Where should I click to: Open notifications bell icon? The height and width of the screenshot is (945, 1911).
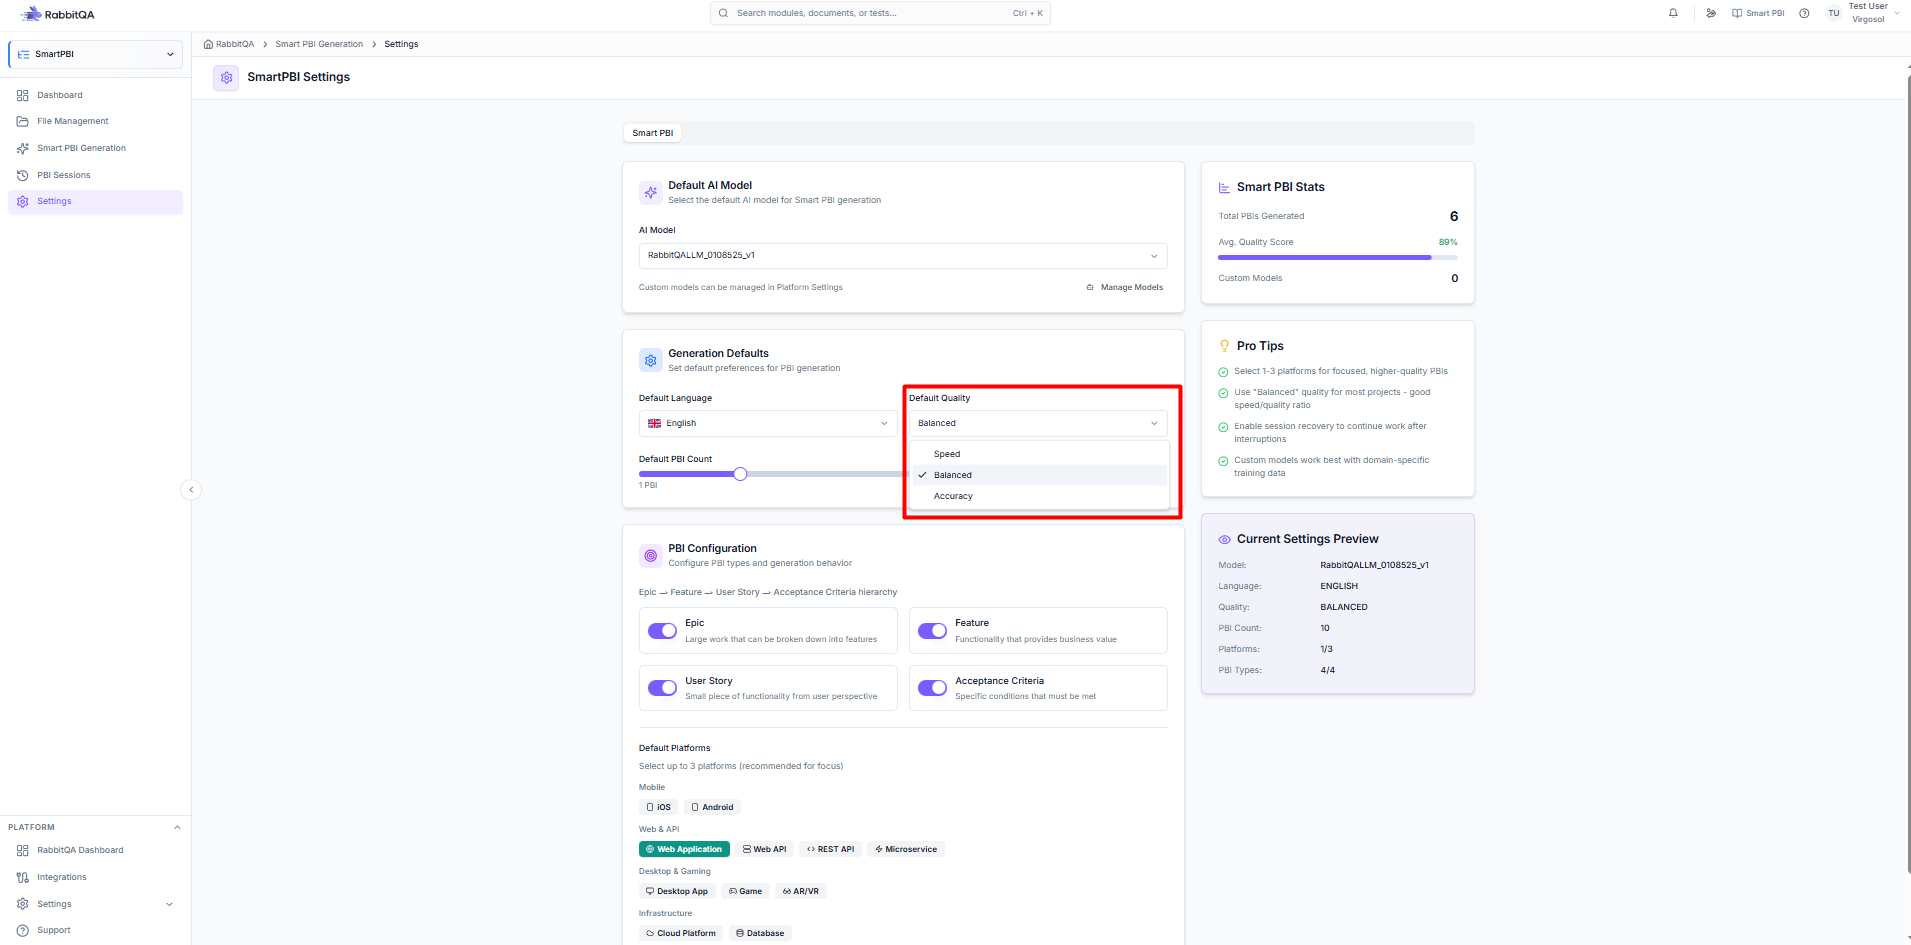pyautogui.click(x=1673, y=13)
